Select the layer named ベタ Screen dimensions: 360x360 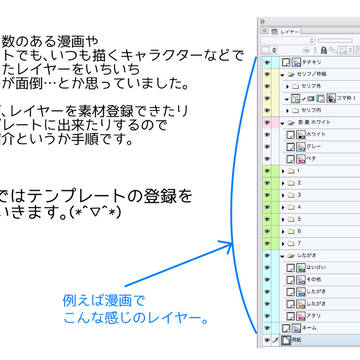pos(311,158)
